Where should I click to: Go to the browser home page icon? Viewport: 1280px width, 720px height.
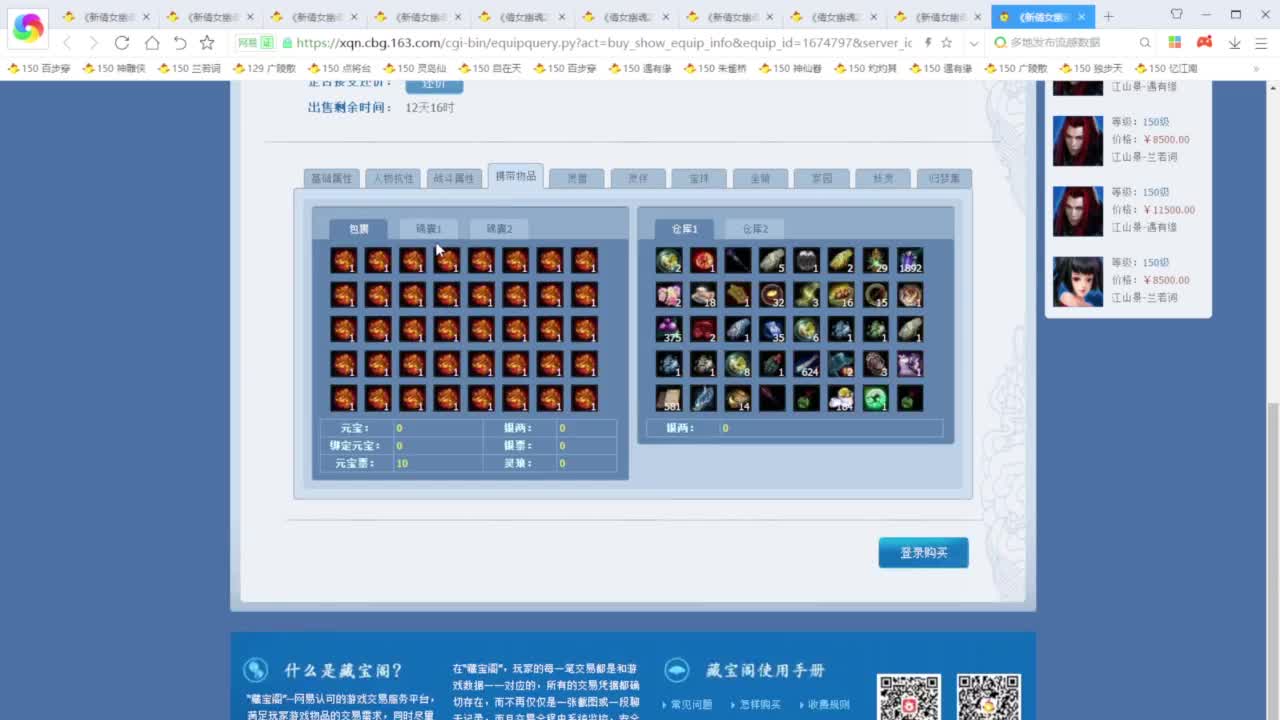coord(151,43)
